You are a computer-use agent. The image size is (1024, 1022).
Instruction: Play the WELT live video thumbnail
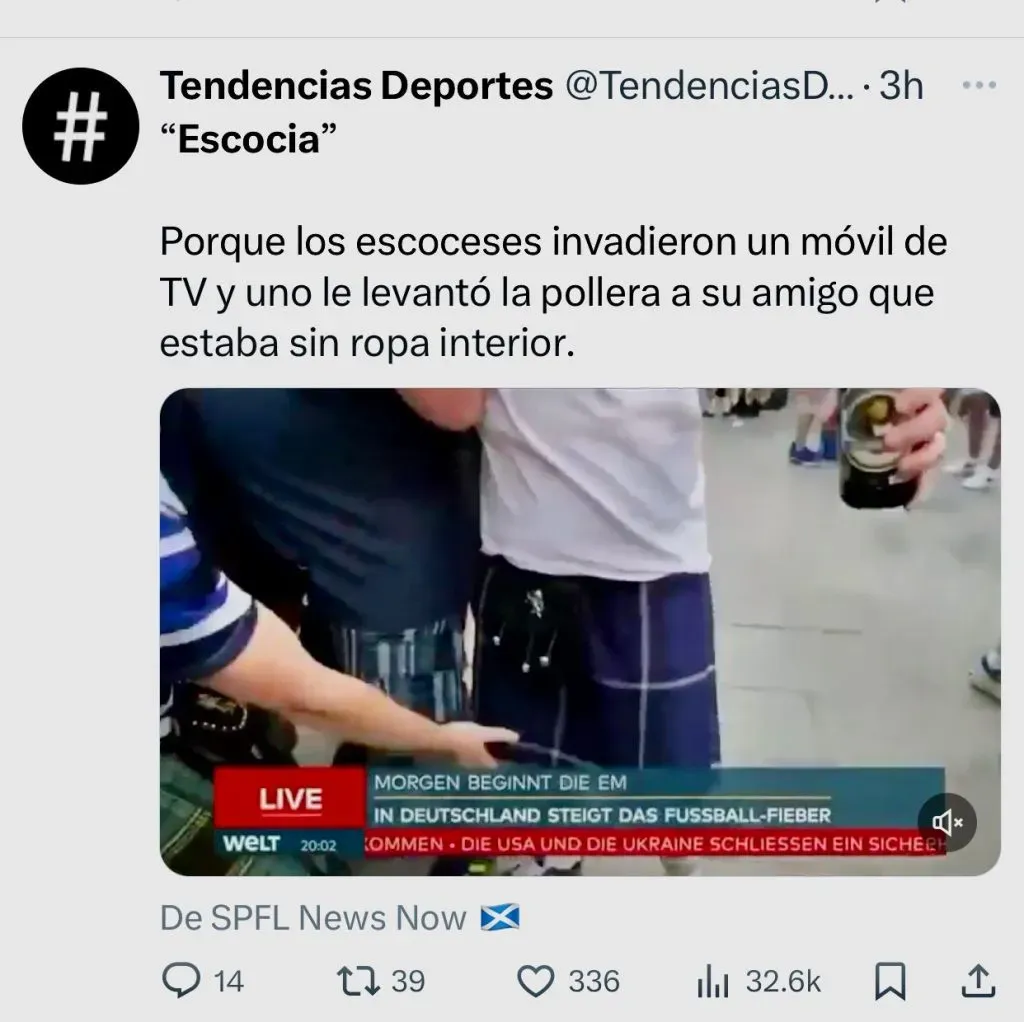(x=580, y=631)
